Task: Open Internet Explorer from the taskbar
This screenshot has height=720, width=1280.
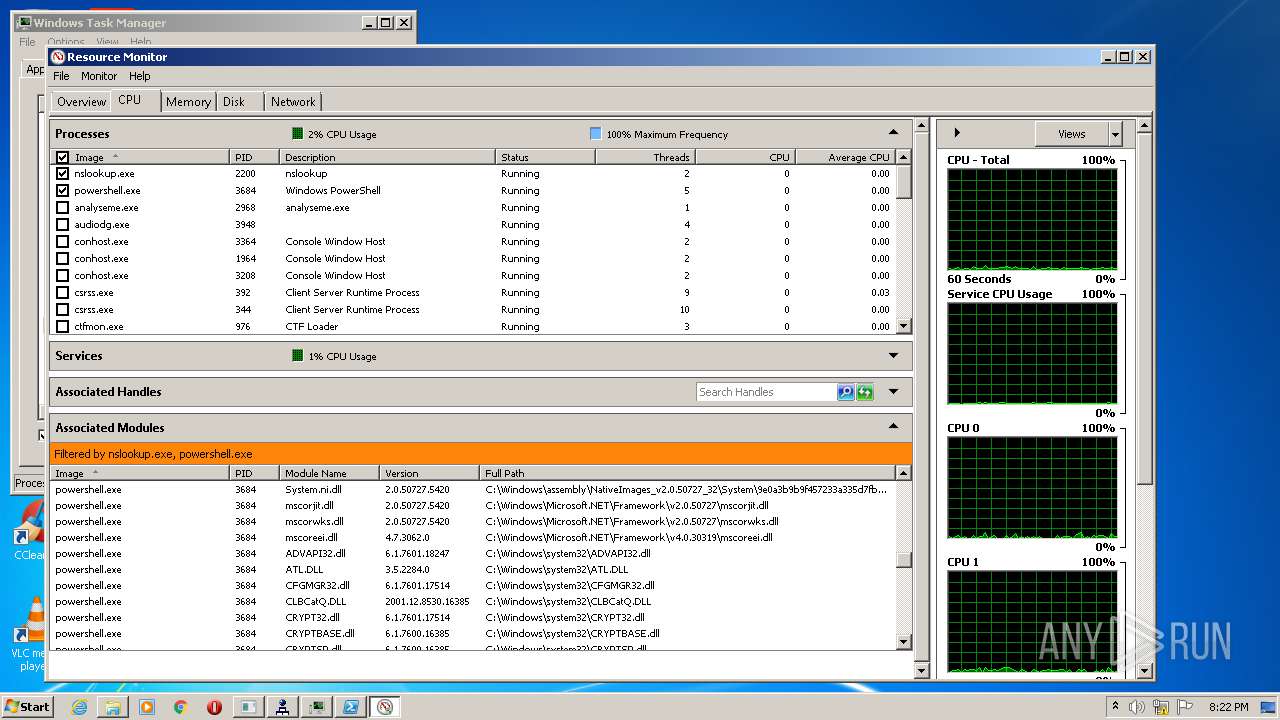Action: pos(80,707)
